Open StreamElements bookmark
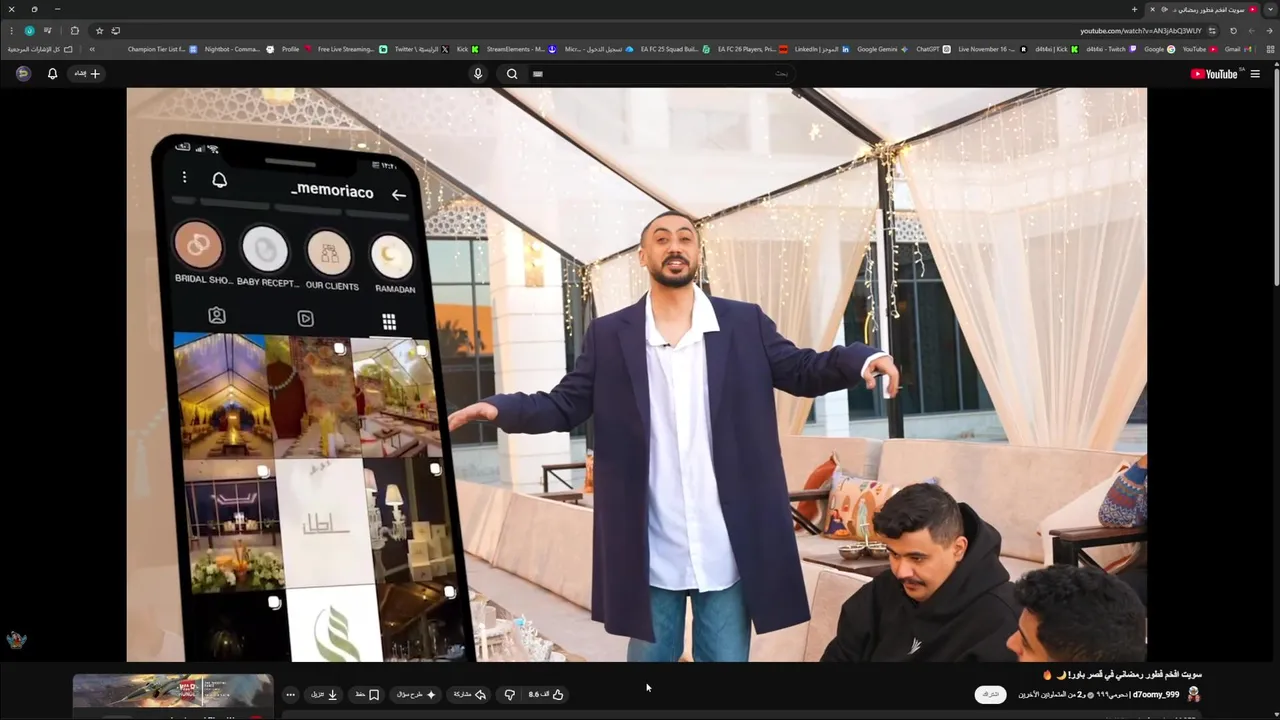 521,49
